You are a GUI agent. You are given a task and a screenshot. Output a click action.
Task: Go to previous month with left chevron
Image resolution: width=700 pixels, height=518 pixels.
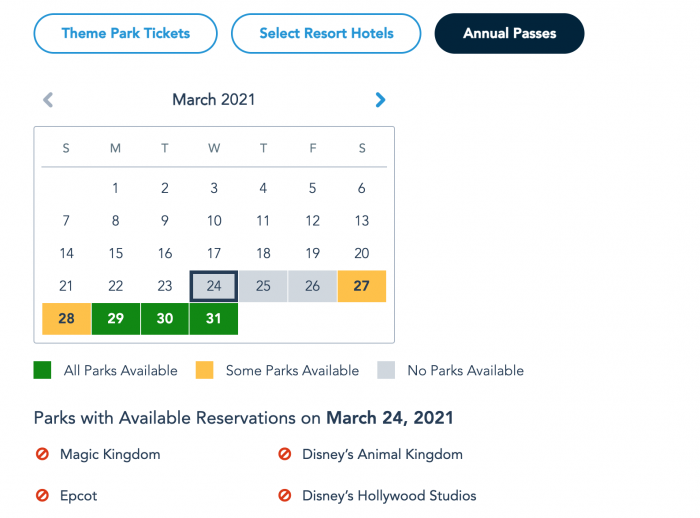tap(48, 100)
